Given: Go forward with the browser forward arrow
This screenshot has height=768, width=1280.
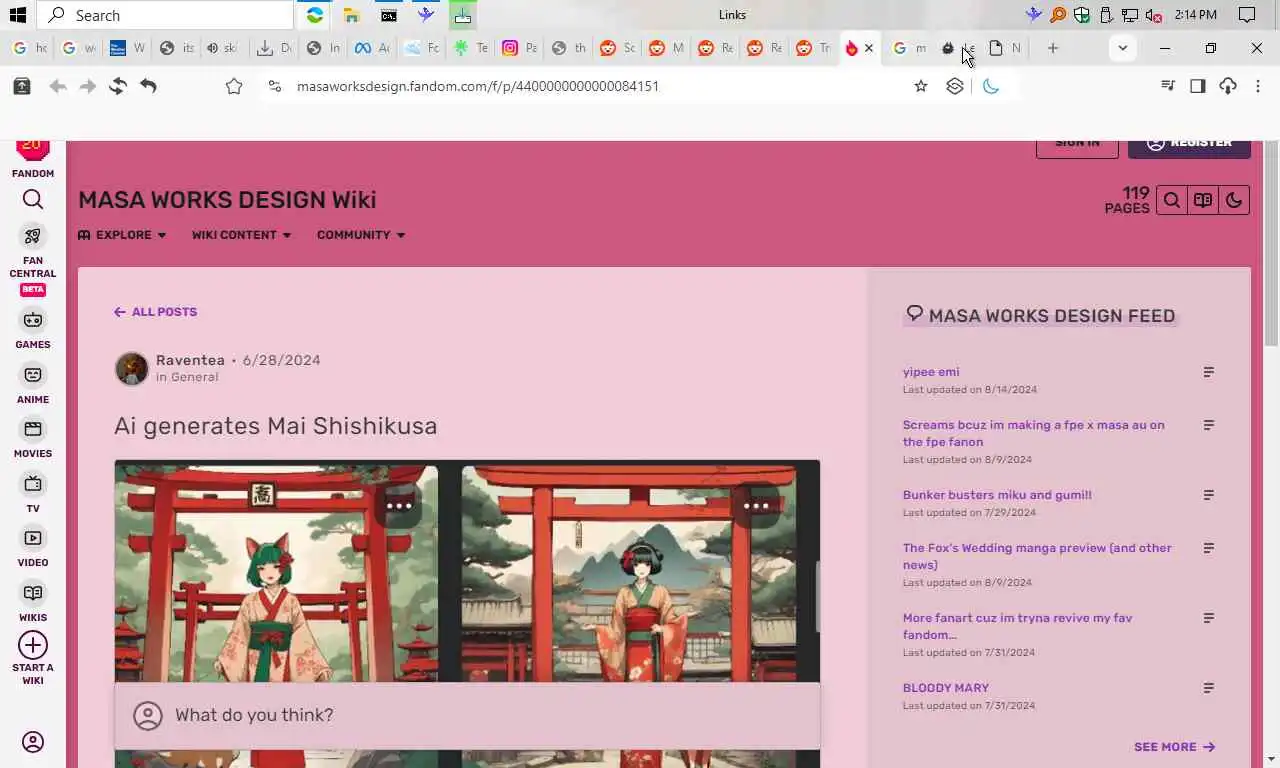Looking at the screenshot, I should coord(88,86).
